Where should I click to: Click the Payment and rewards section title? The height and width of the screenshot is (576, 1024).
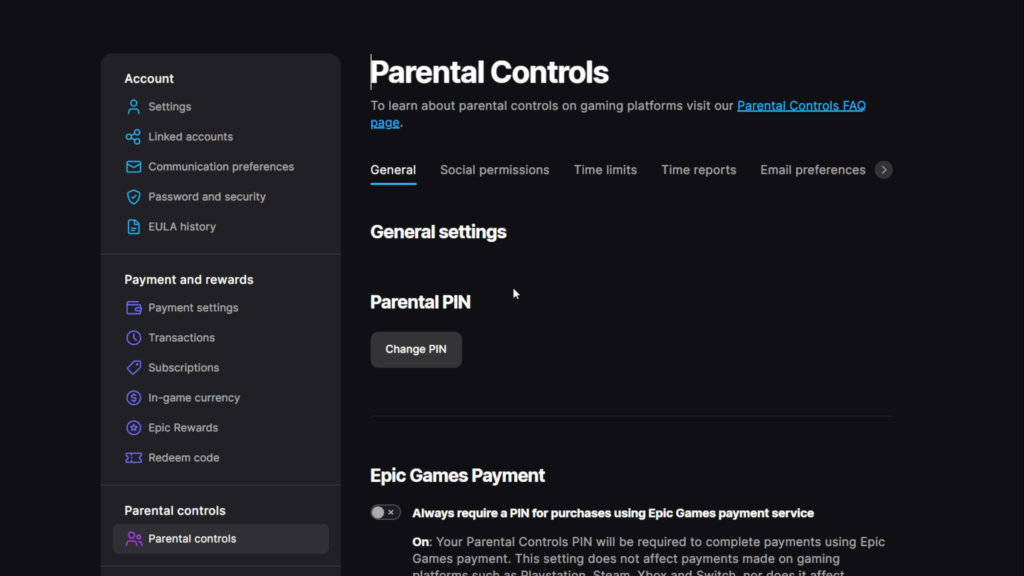click(189, 280)
